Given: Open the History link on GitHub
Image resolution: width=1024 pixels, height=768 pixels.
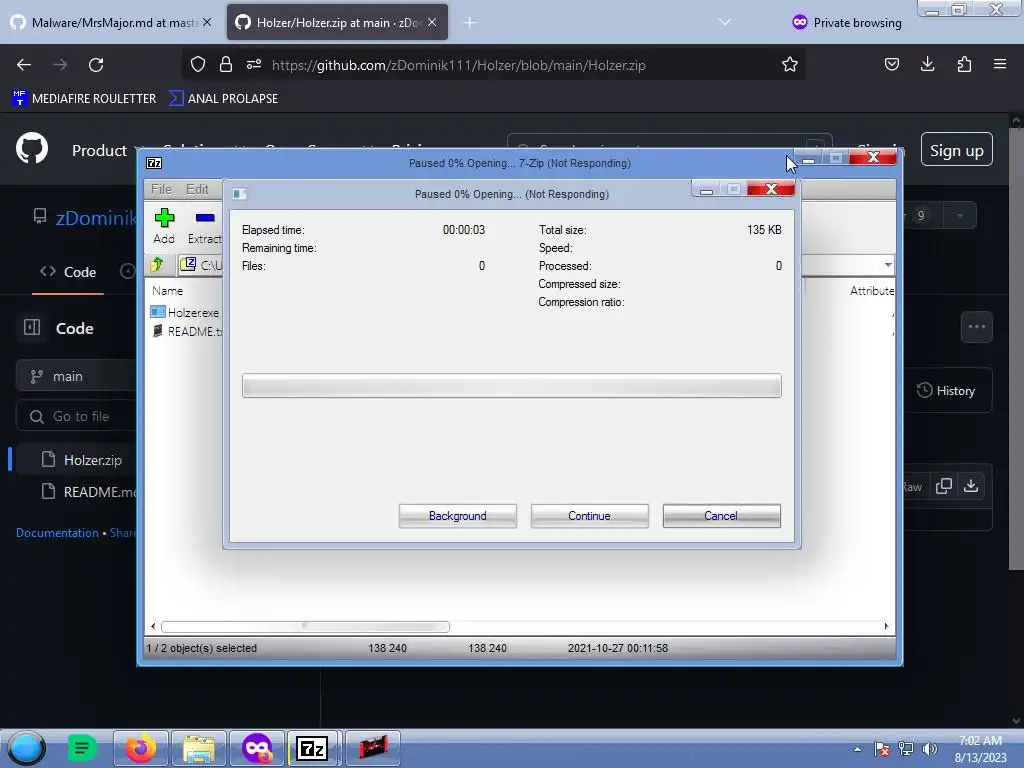Looking at the screenshot, I should (947, 391).
